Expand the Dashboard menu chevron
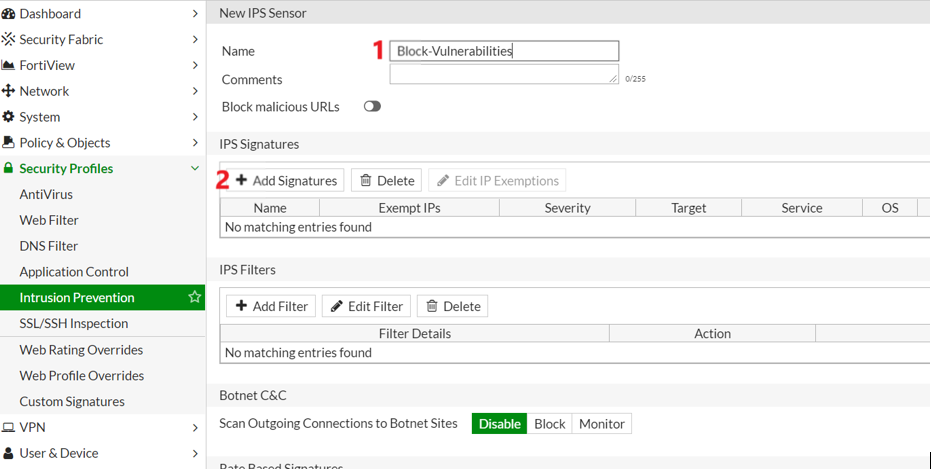This screenshot has height=469, width=932. click(195, 14)
